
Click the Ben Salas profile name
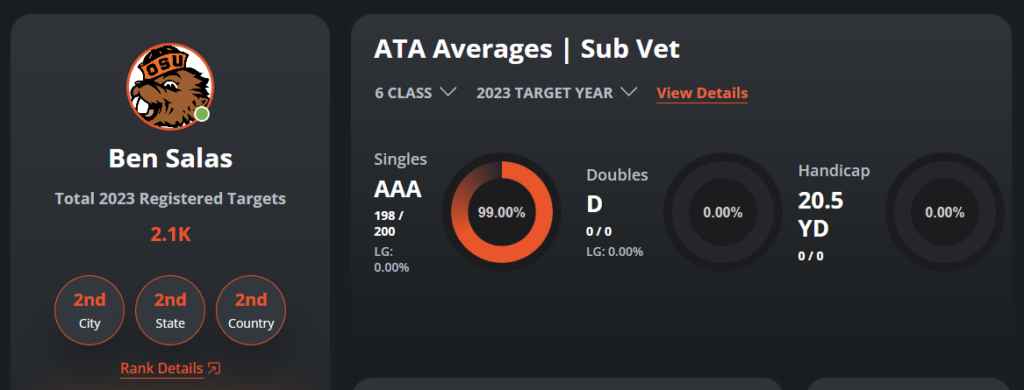click(x=170, y=159)
